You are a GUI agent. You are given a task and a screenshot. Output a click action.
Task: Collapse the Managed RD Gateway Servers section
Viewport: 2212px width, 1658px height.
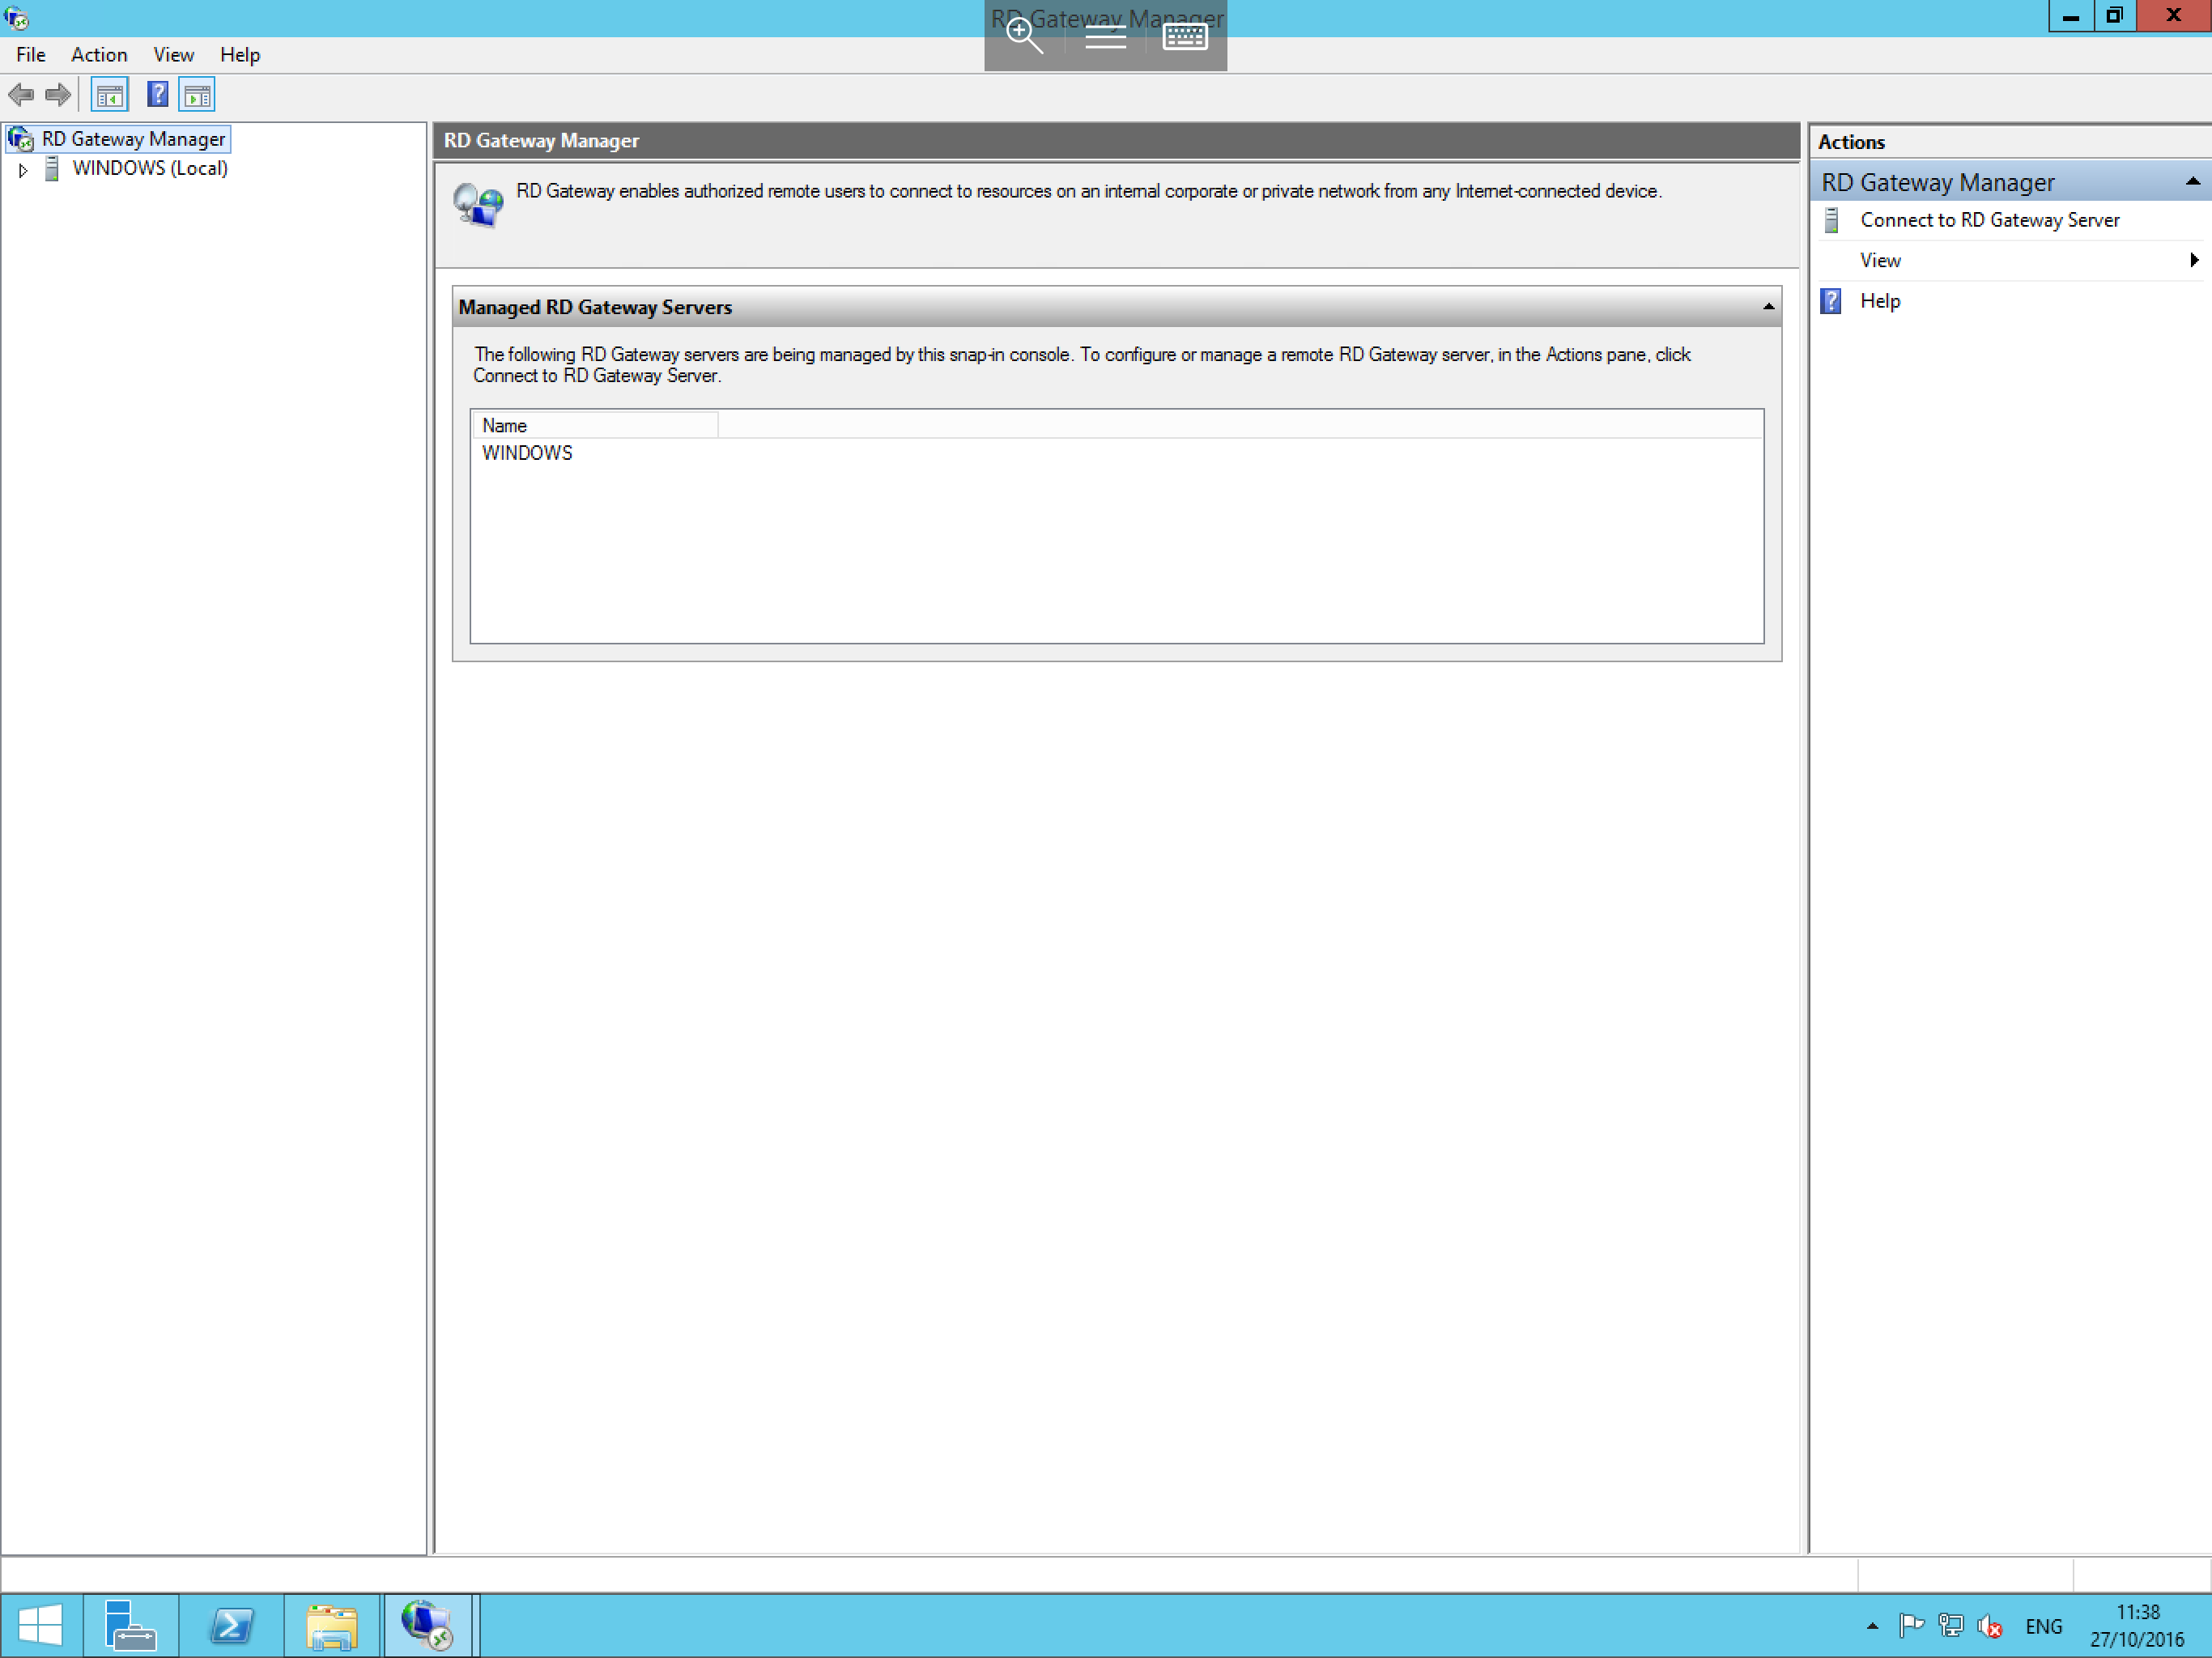[x=1768, y=307]
